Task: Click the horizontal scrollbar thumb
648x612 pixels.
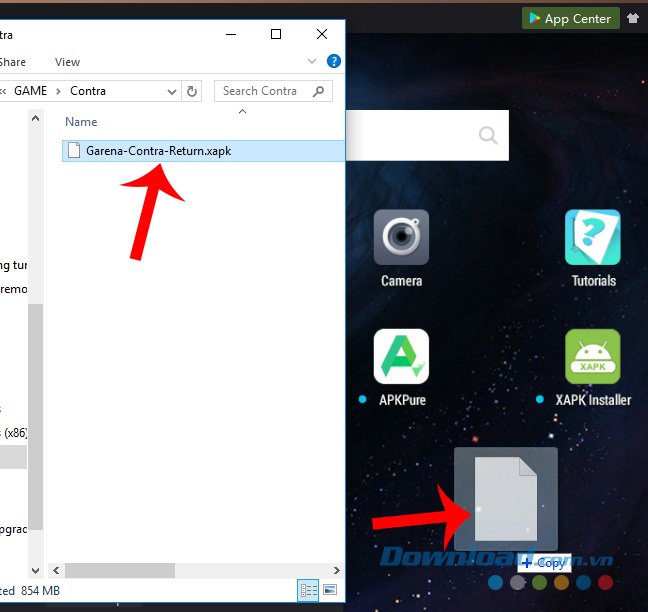Action: pyautogui.click(x=120, y=571)
